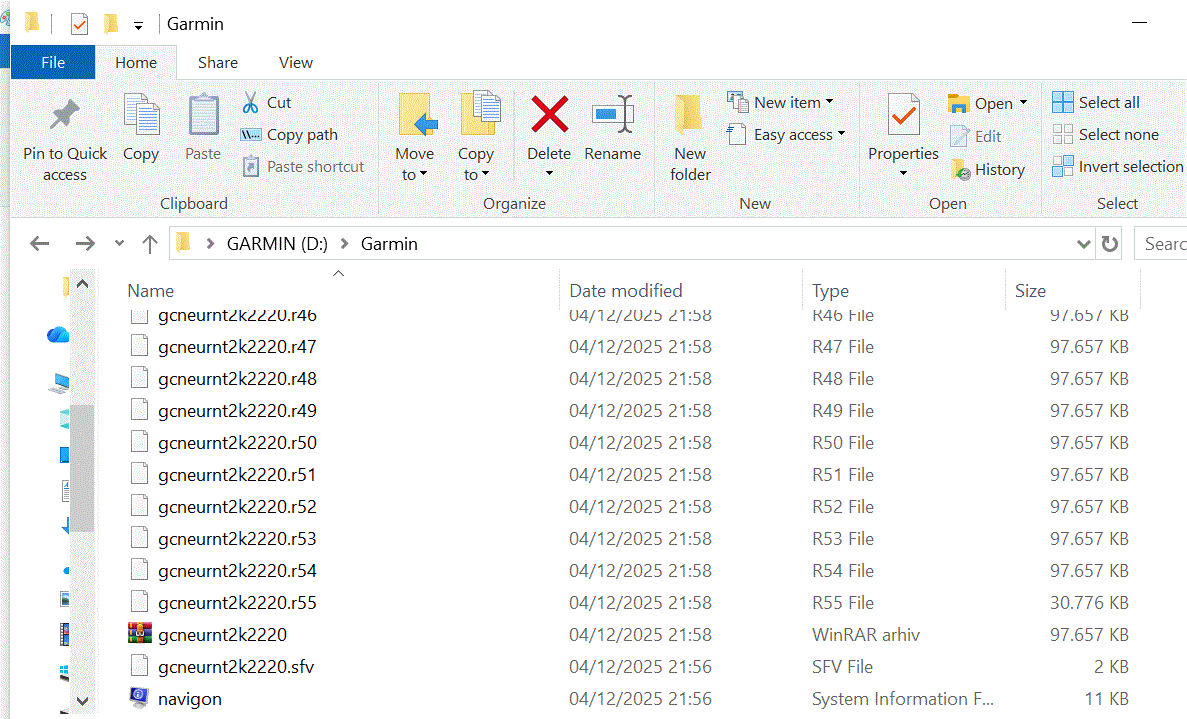Click the Rename icon in the ribbon
The width and height of the screenshot is (1187, 719).
pos(612,115)
